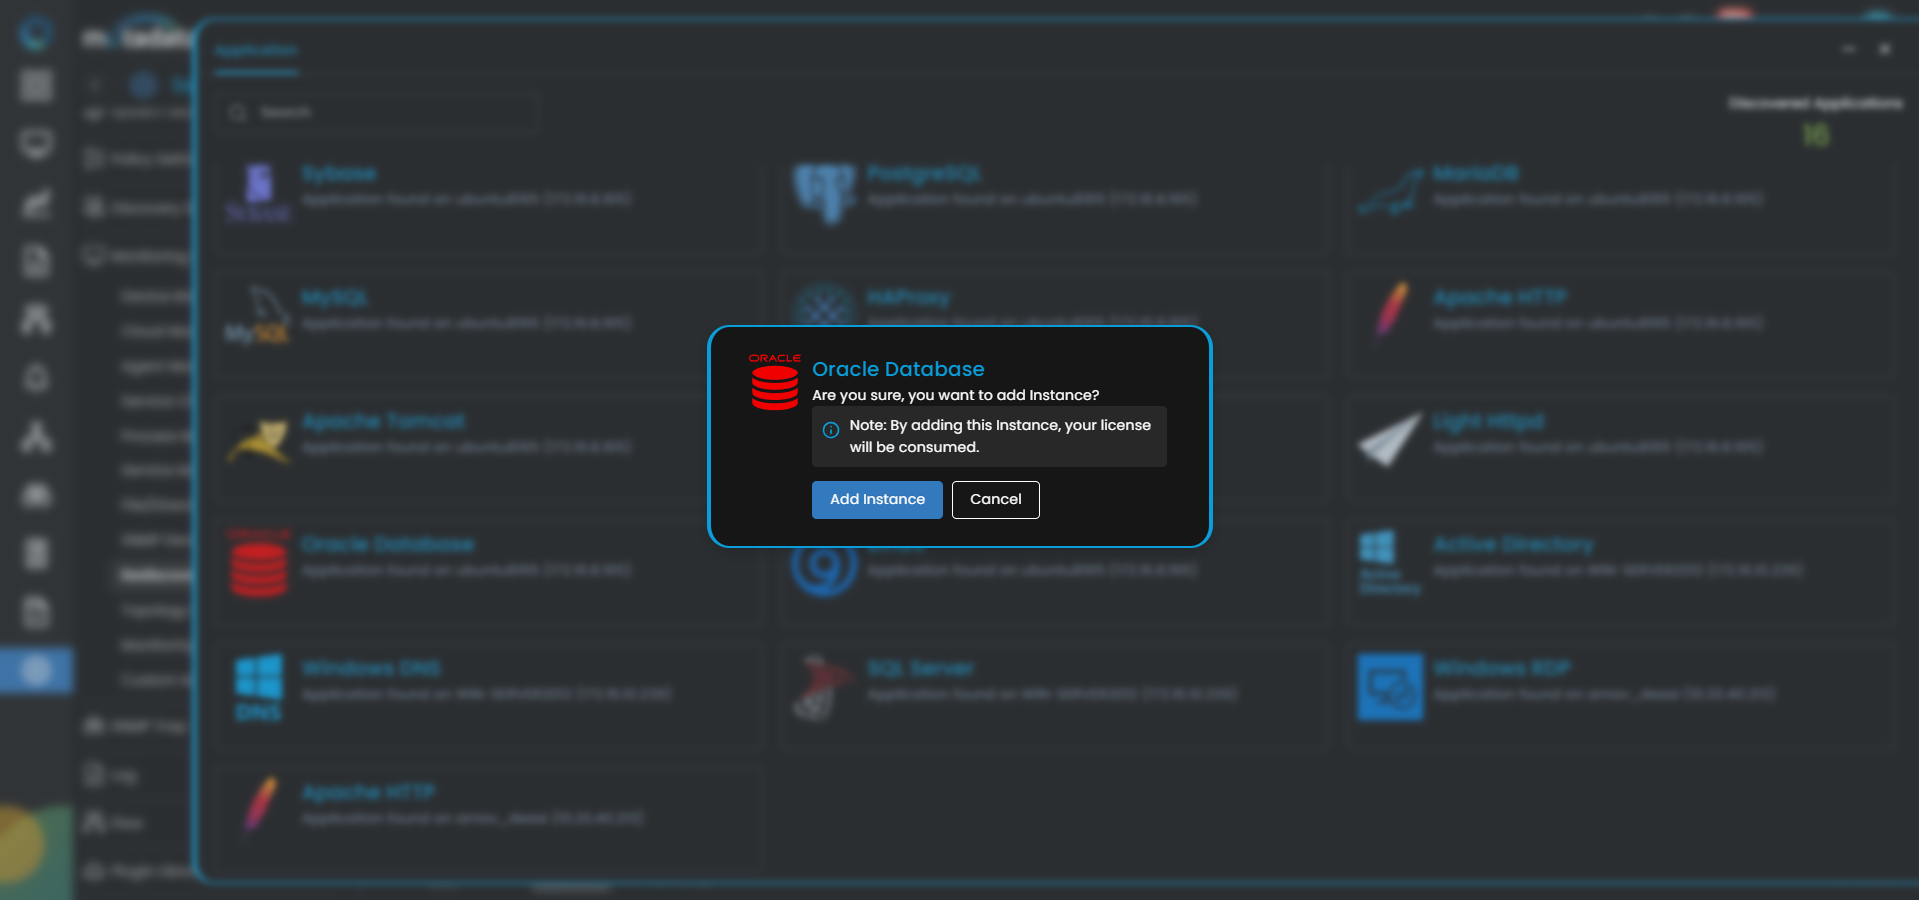This screenshot has height=900, width=1919.
Task: Open the Light Httpd application title
Action: 1488,422
